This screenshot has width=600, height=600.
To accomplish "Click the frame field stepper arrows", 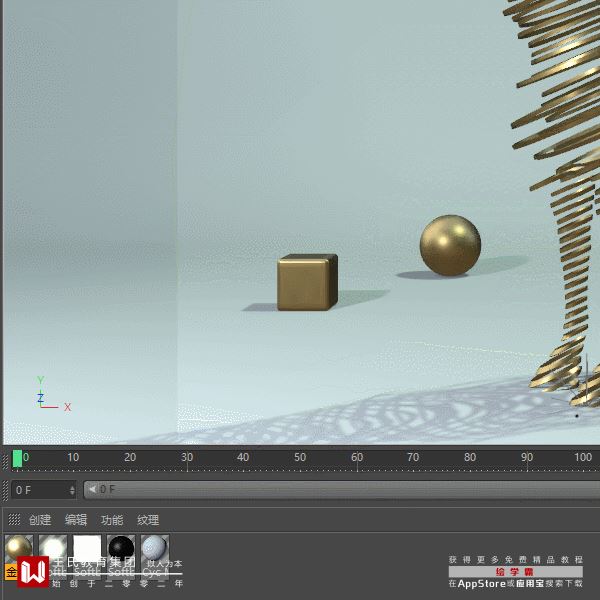I will point(72,490).
